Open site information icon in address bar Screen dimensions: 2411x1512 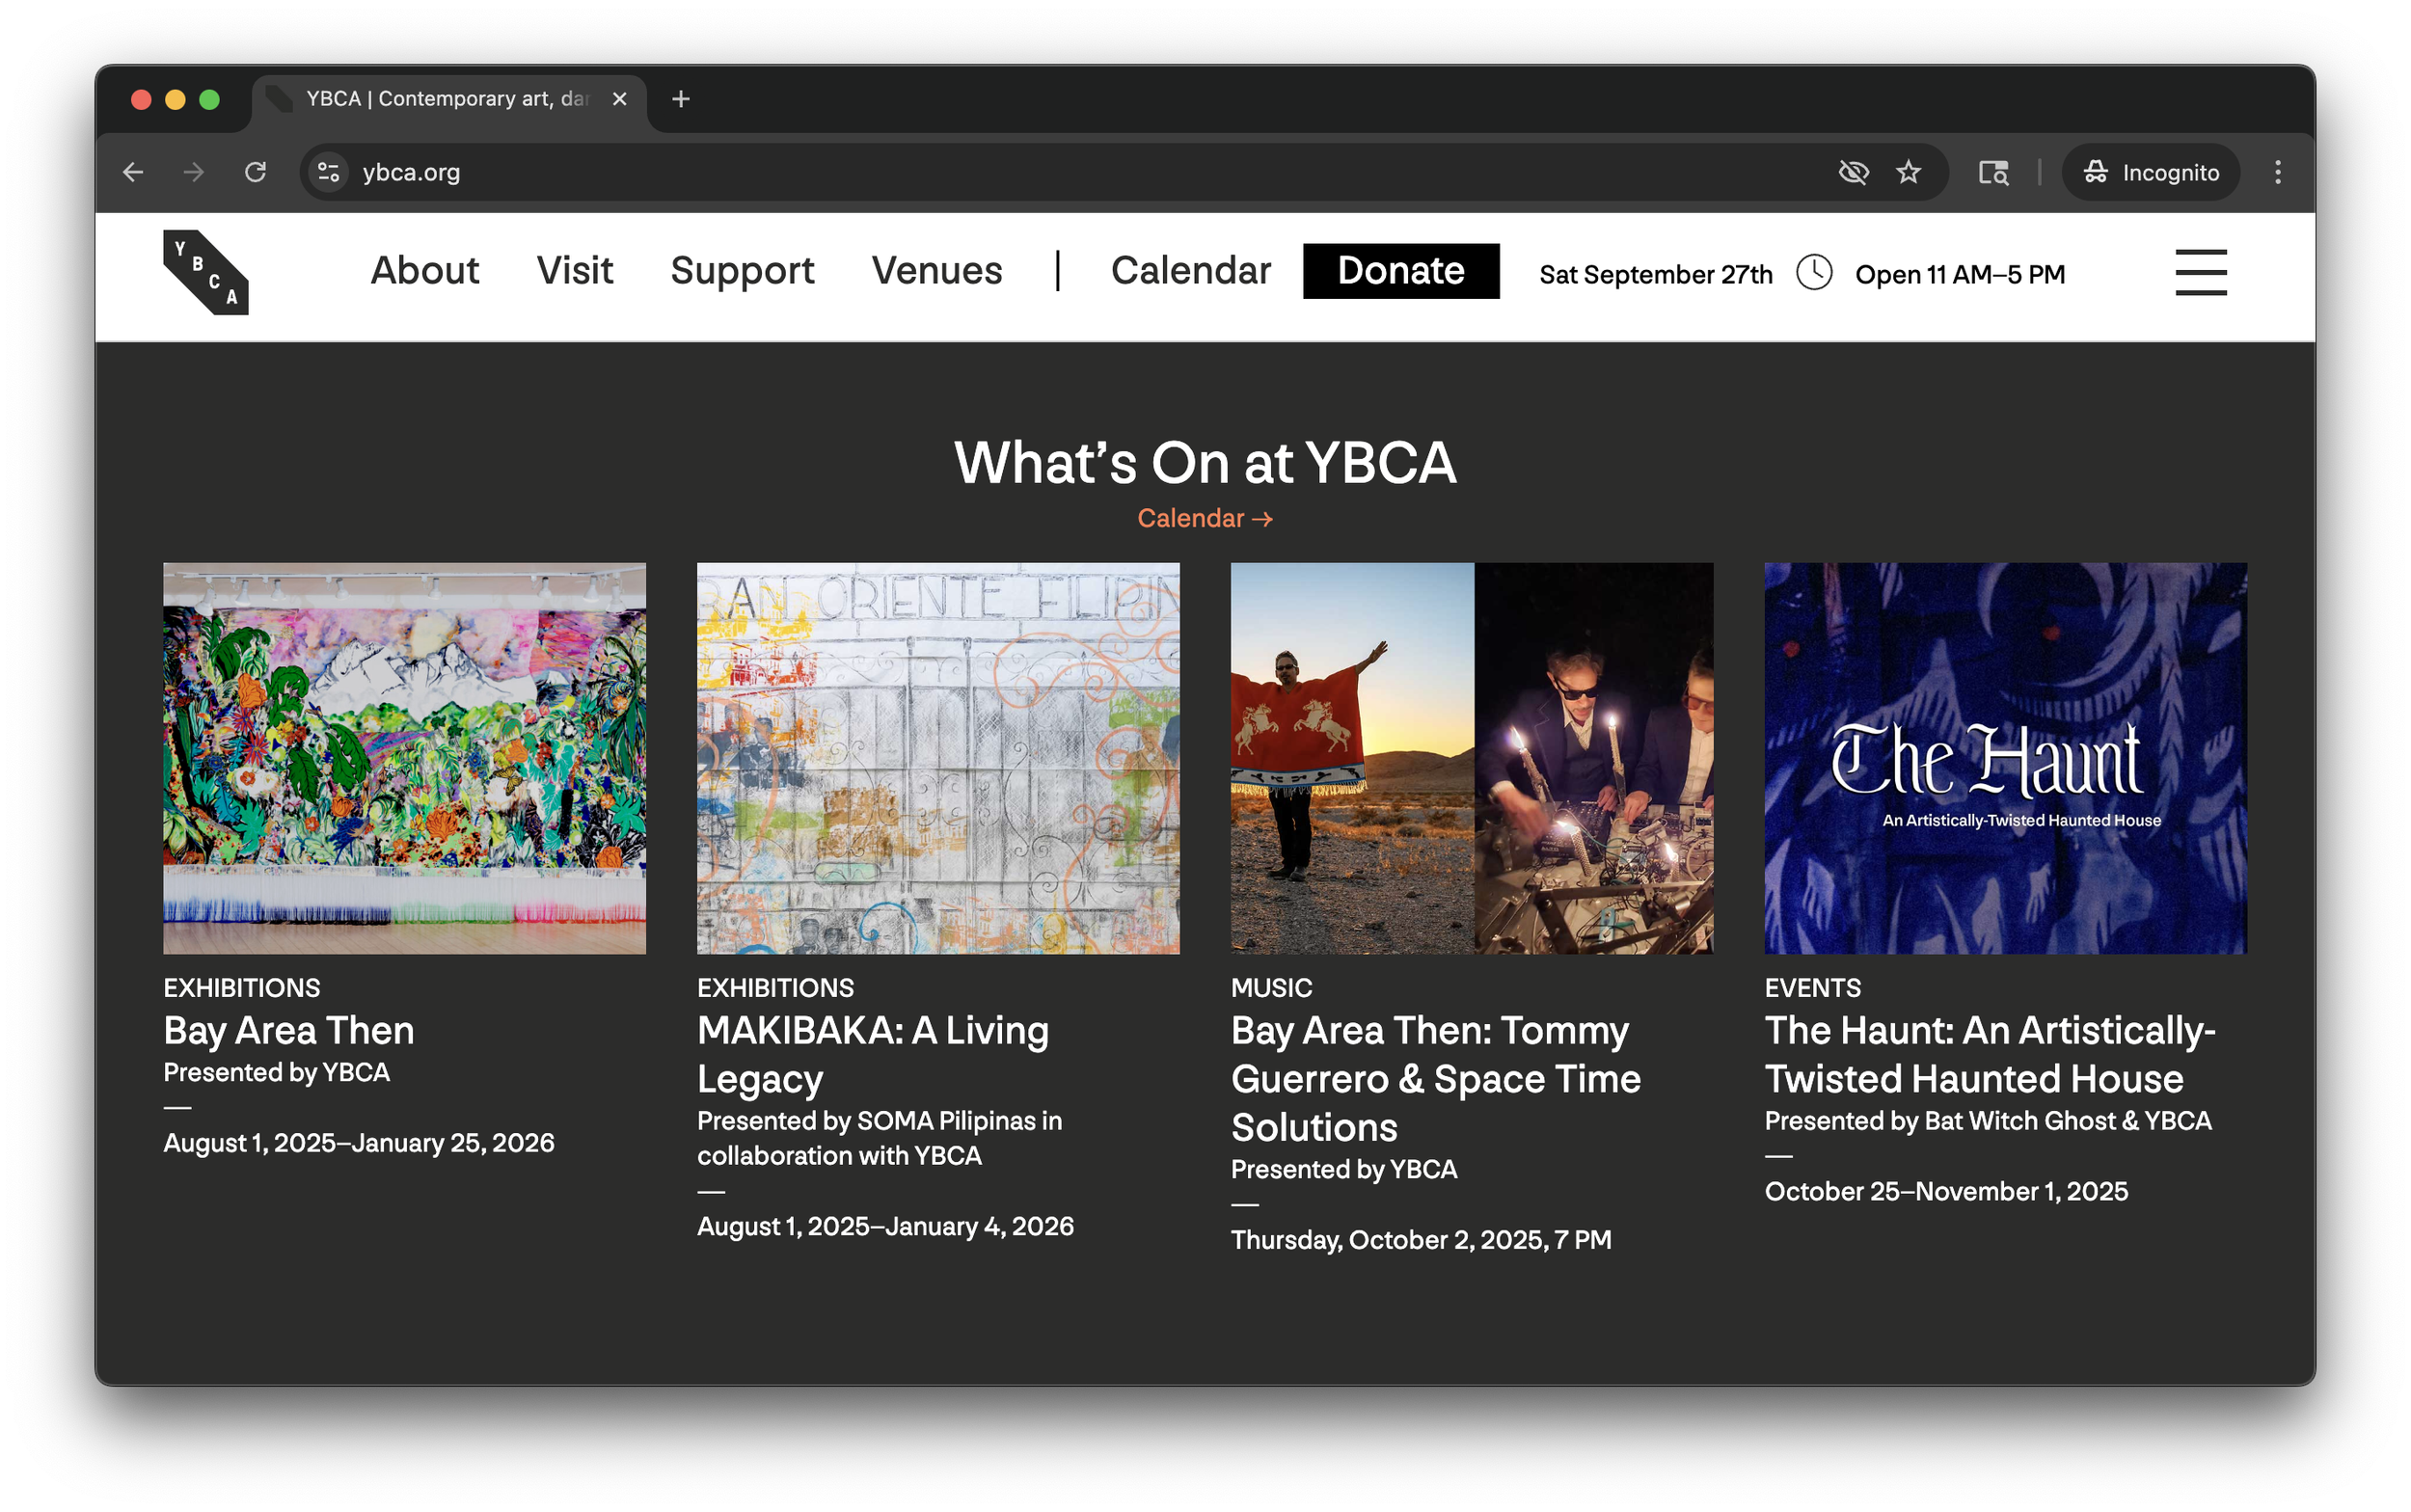pyautogui.click(x=329, y=172)
